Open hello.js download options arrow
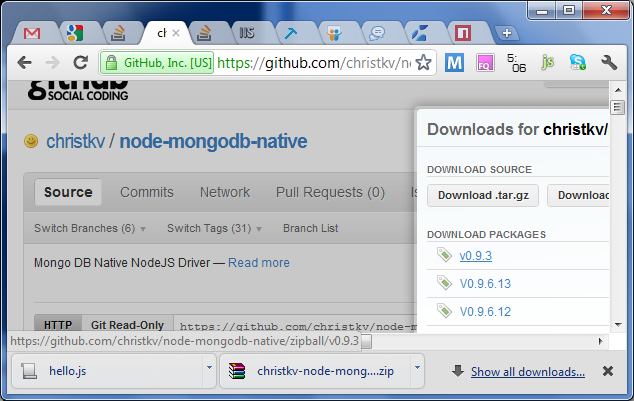The height and width of the screenshot is (401, 634). pos(209,368)
